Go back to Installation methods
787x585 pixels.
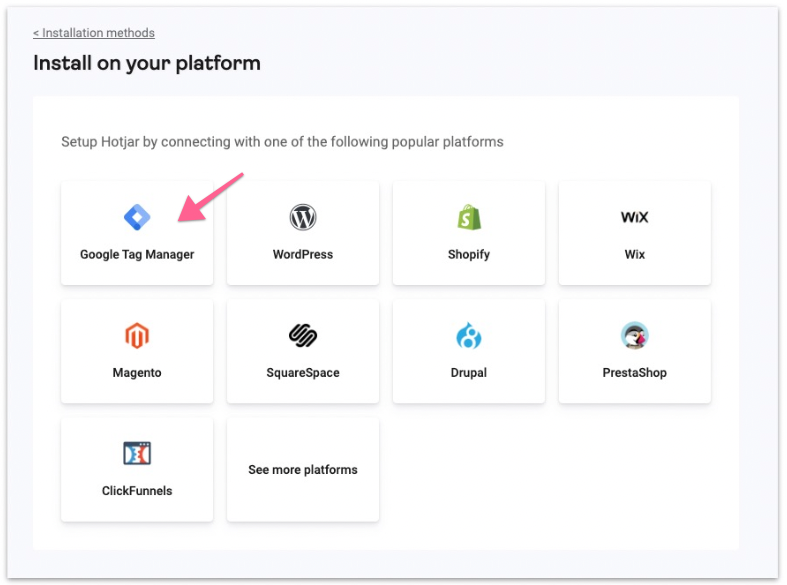point(94,33)
